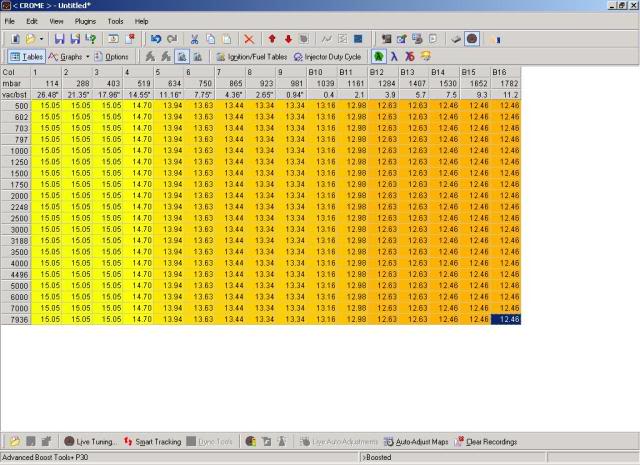Click the Open folder icon
This screenshot has height=465, width=640.
point(30,39)
